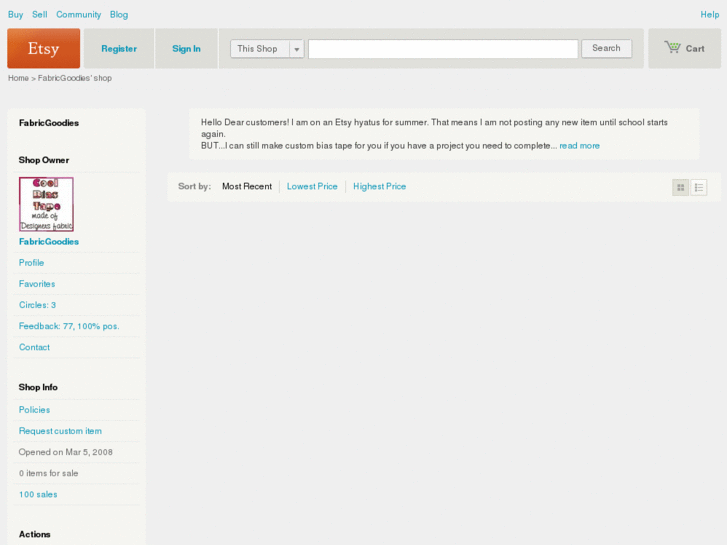Open shop Policies

click(x=34, y=410)
